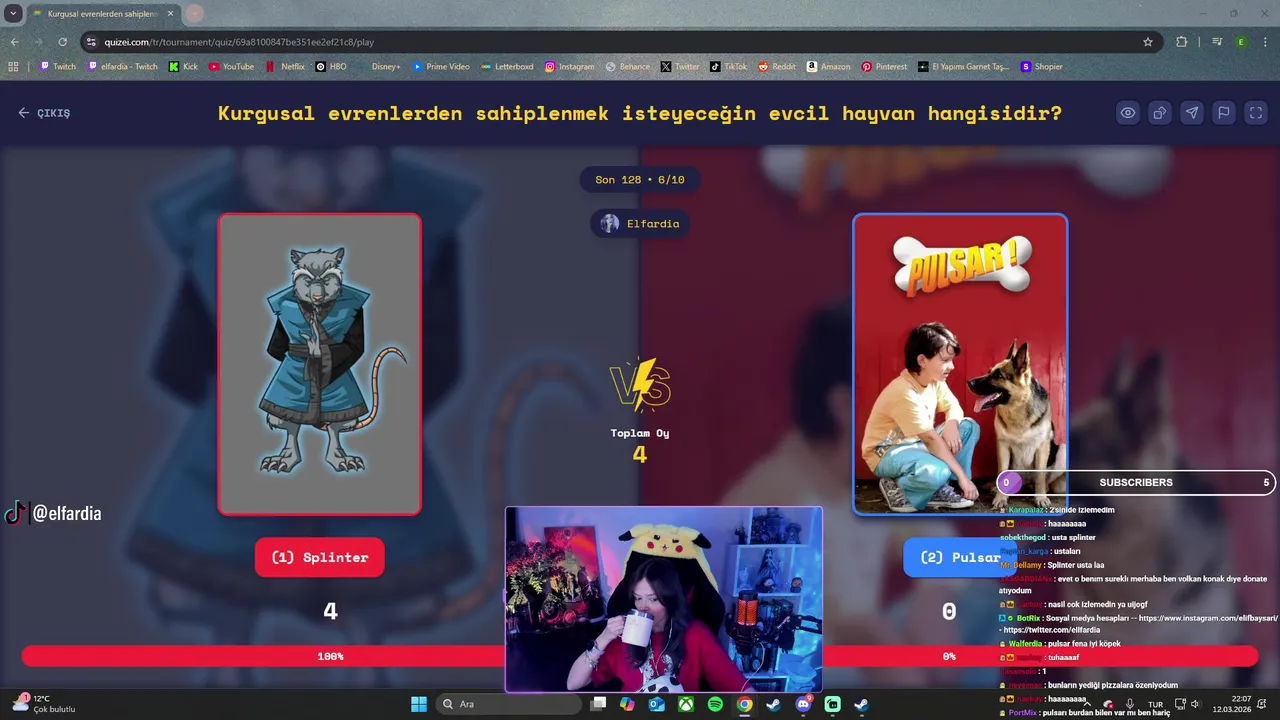Open Discord from the taskbar
The image size is (1280, 720).
(x=803, y=704)
